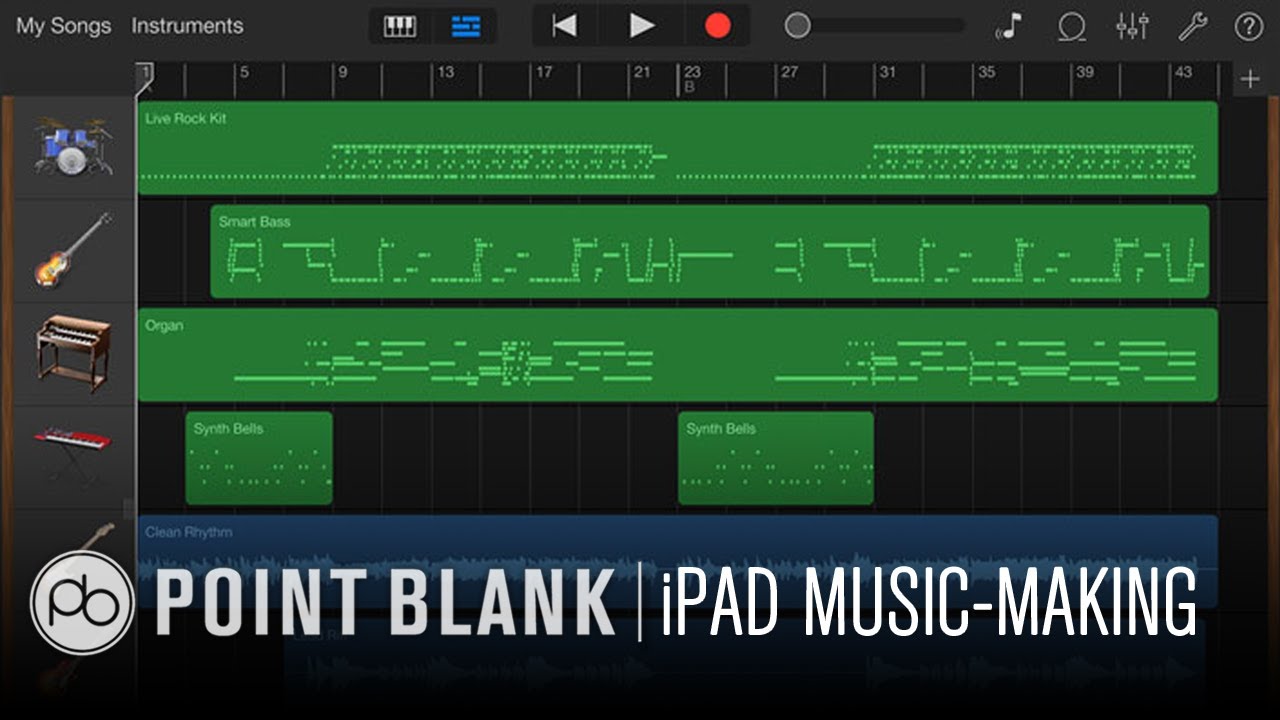Screen dimensions: 1280x720
Task: Click bar 5 on the ruler
Action: (x=244, y=73)
